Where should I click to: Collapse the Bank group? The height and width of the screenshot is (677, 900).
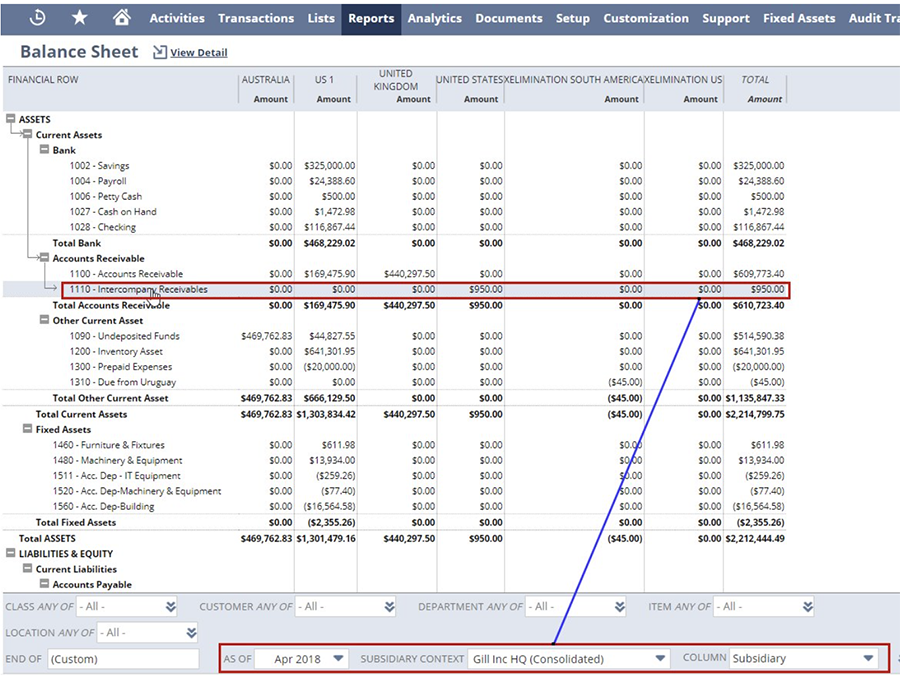[x=45, y=150]
